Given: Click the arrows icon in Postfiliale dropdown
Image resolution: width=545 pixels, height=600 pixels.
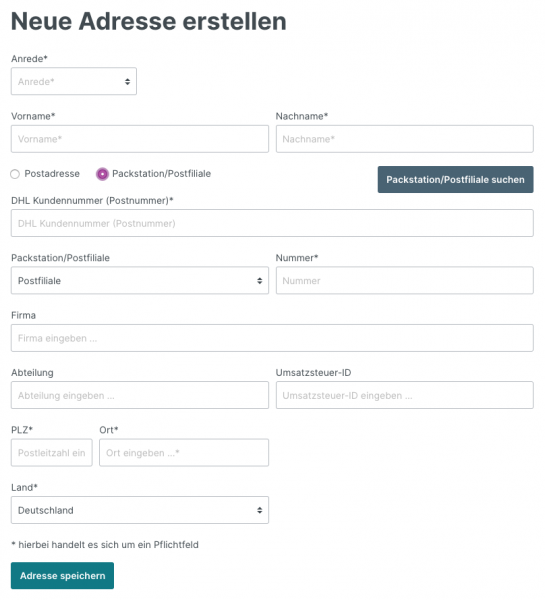Looking at the screenshot, I should click(x=259, y=281).
